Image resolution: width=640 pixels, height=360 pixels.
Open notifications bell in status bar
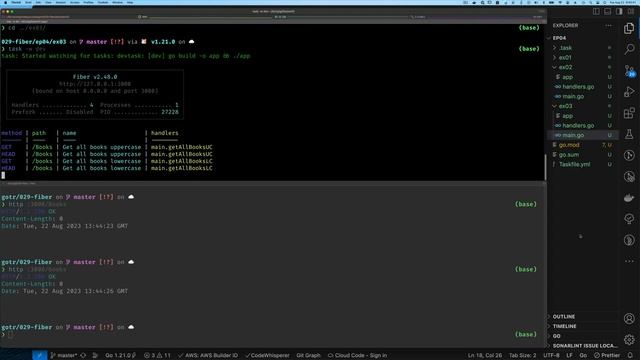click(630, 356)
